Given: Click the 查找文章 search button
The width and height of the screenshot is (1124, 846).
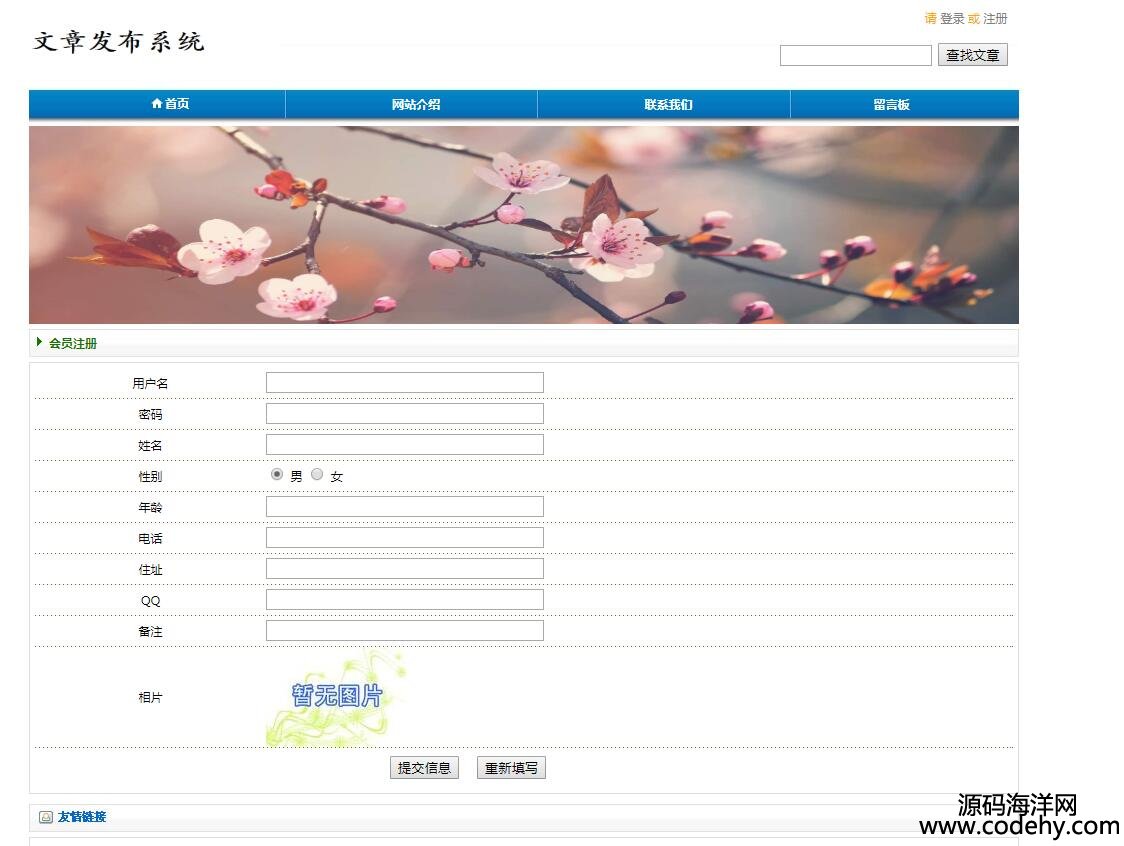Looking at the screenshot, I should (x=973, y=55).
